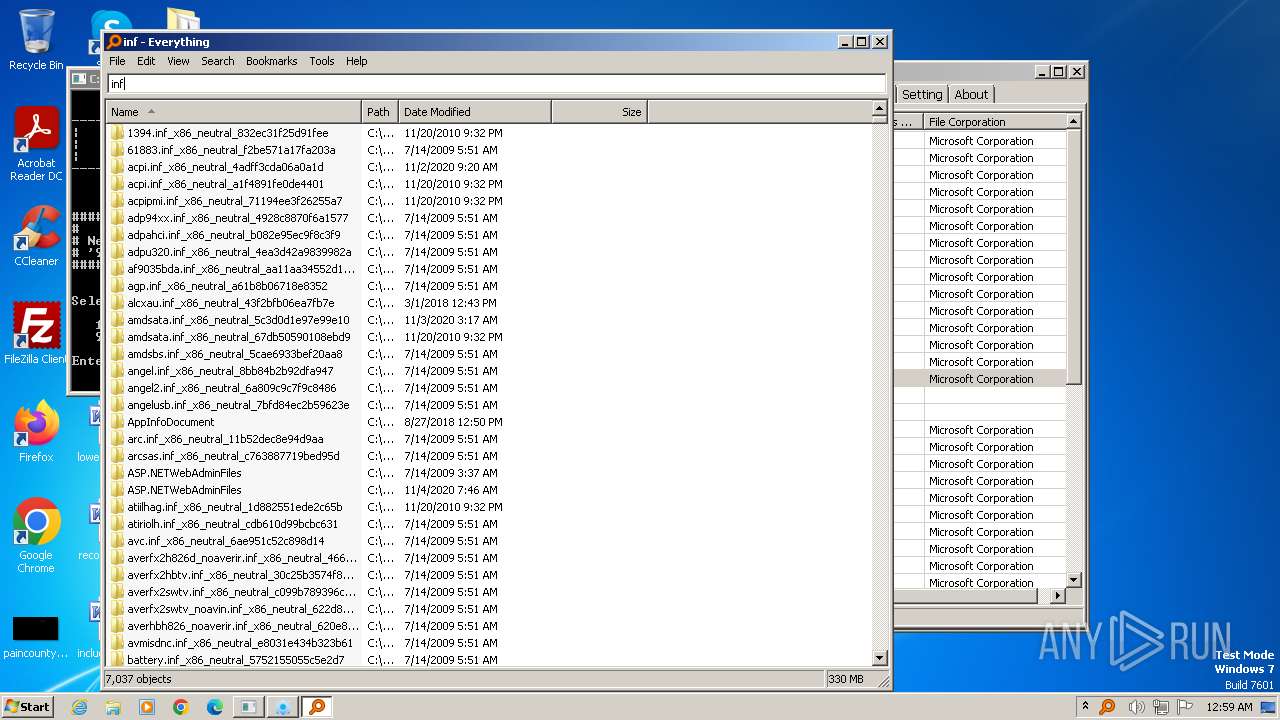Open the Bookmarks menu
This screenshot has width=1280, height=720.
click(271, 61)
